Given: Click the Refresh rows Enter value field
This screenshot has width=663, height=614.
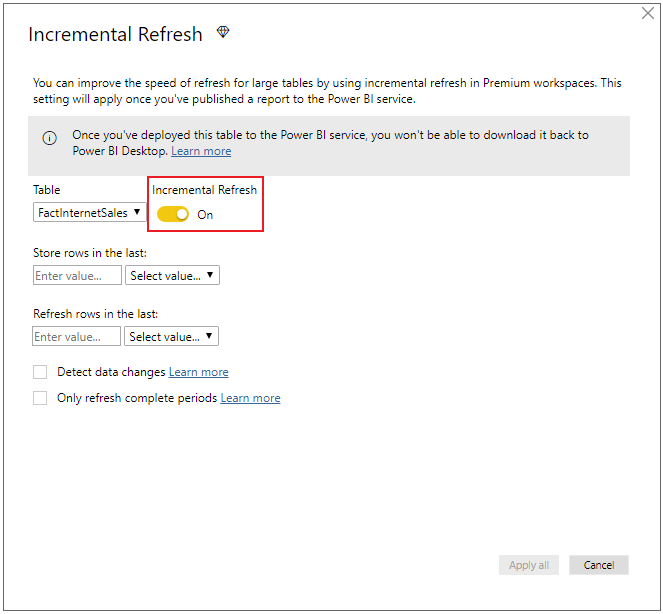Looking at the screenshot, I should tap(77, 336).
